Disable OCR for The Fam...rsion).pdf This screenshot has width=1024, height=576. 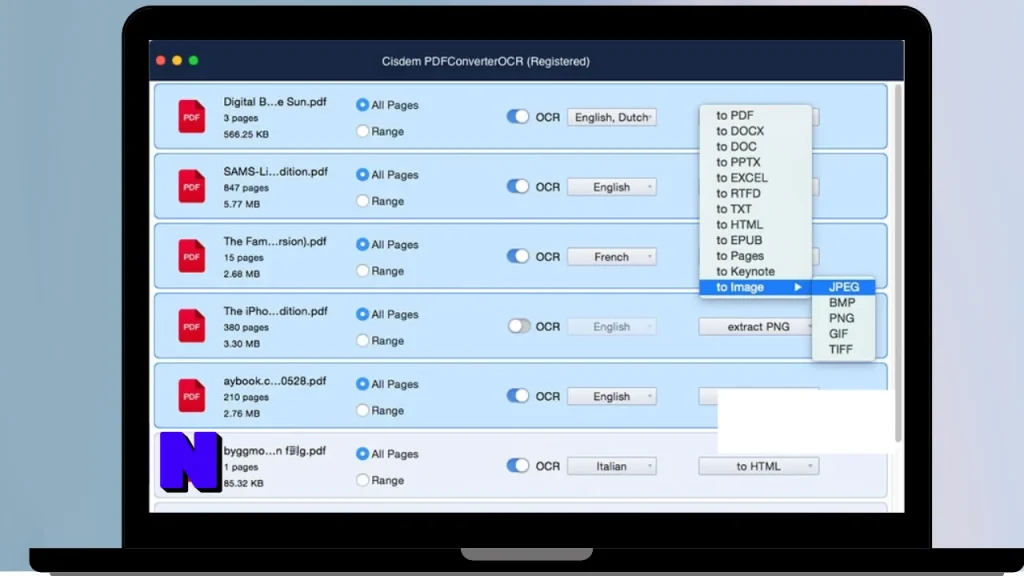[518, 257]
